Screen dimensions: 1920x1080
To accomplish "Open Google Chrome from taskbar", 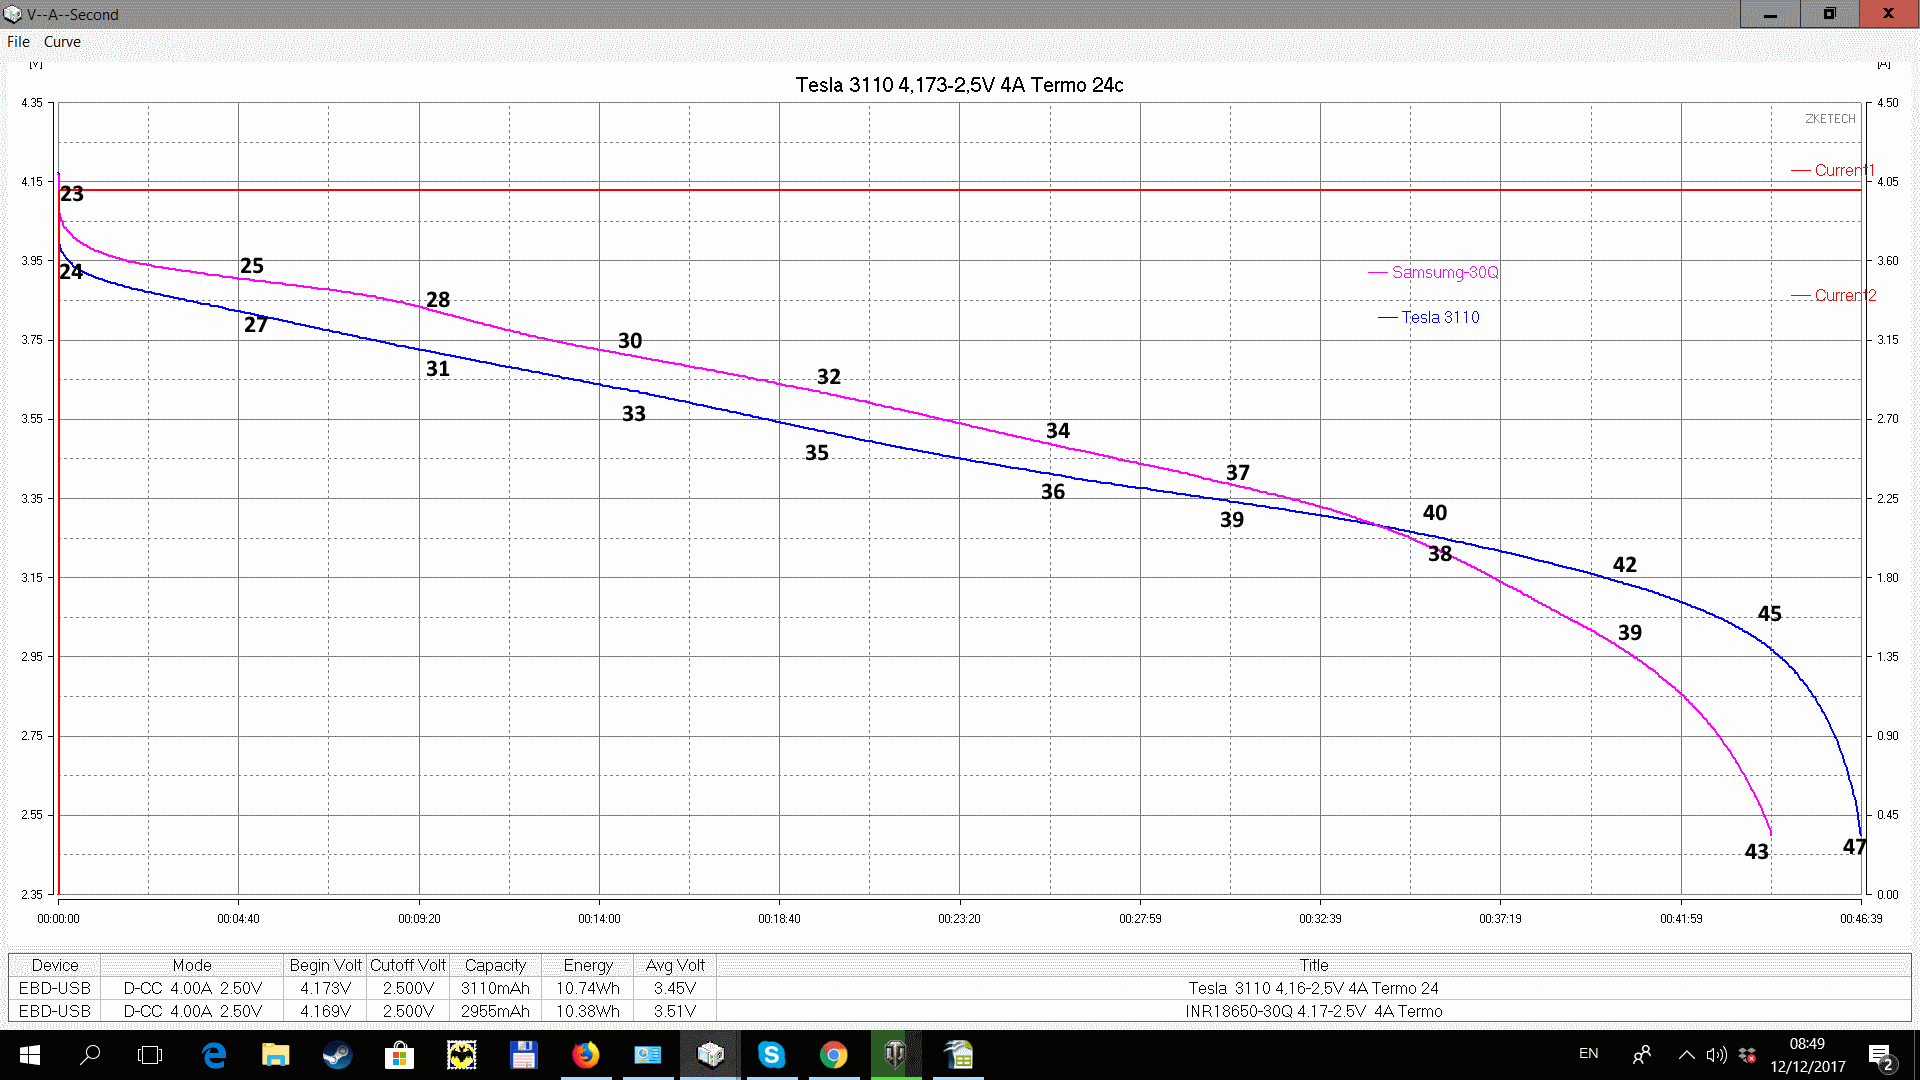I will 833,1055.
